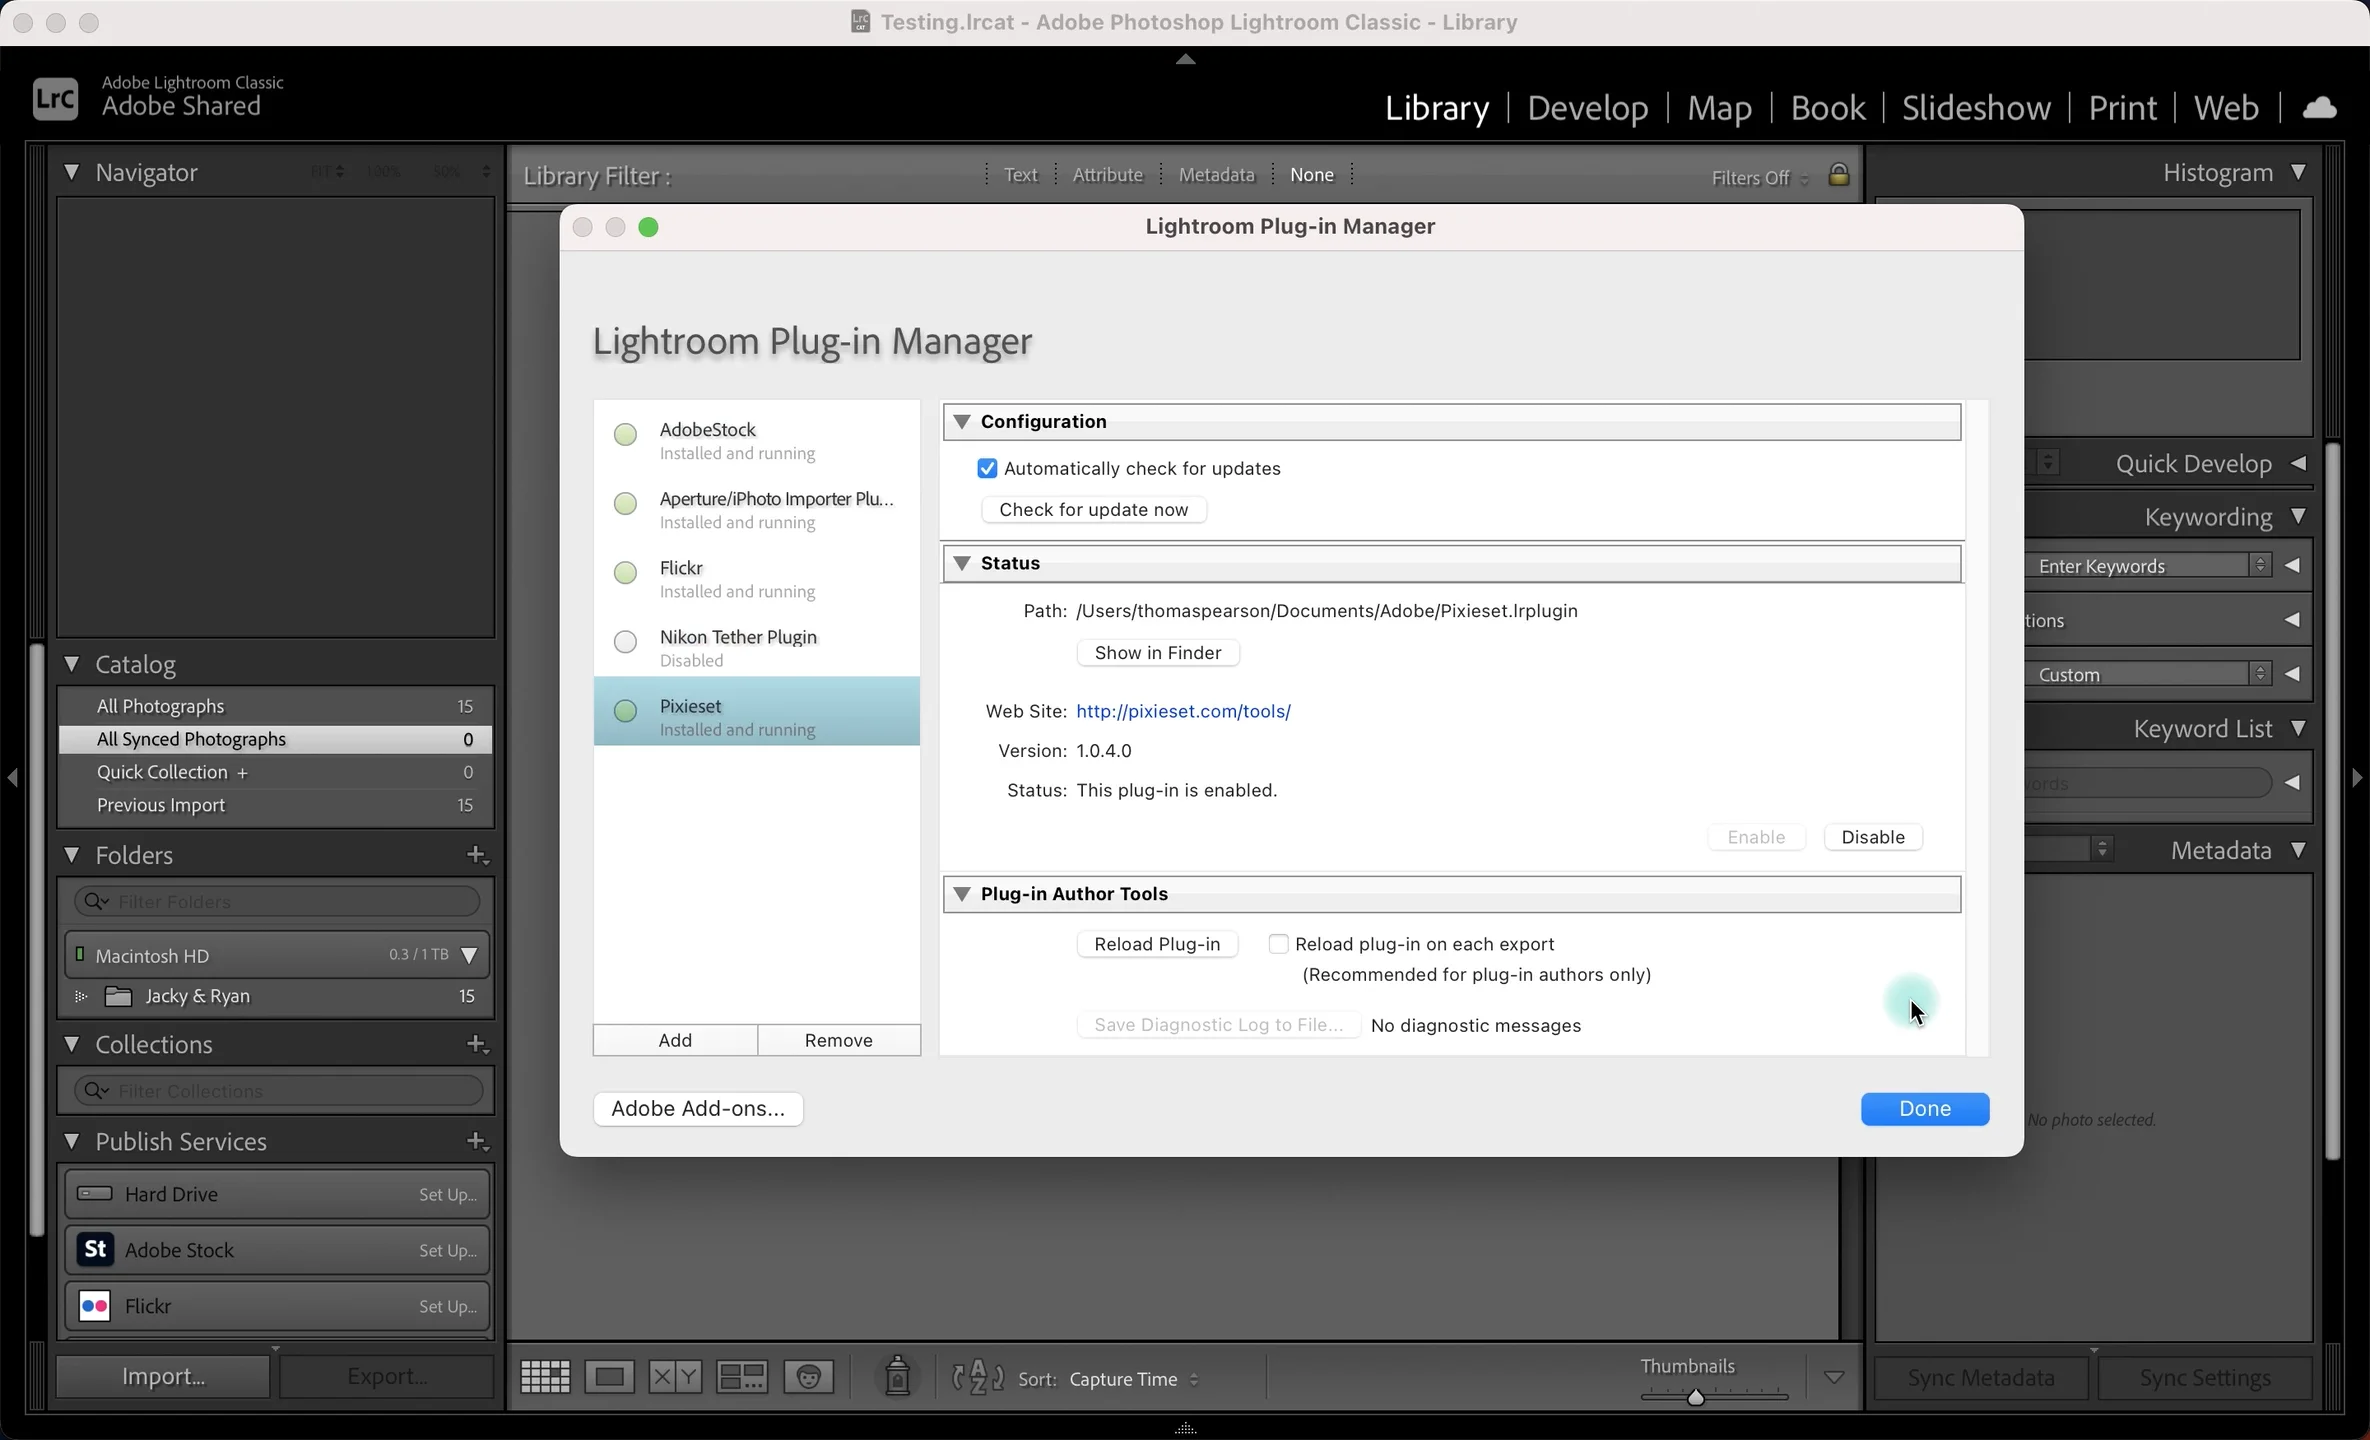The width and height of the screenshot is (2370, 1440).
Task: Open the People face view icon
Action: pos(808,1377)
